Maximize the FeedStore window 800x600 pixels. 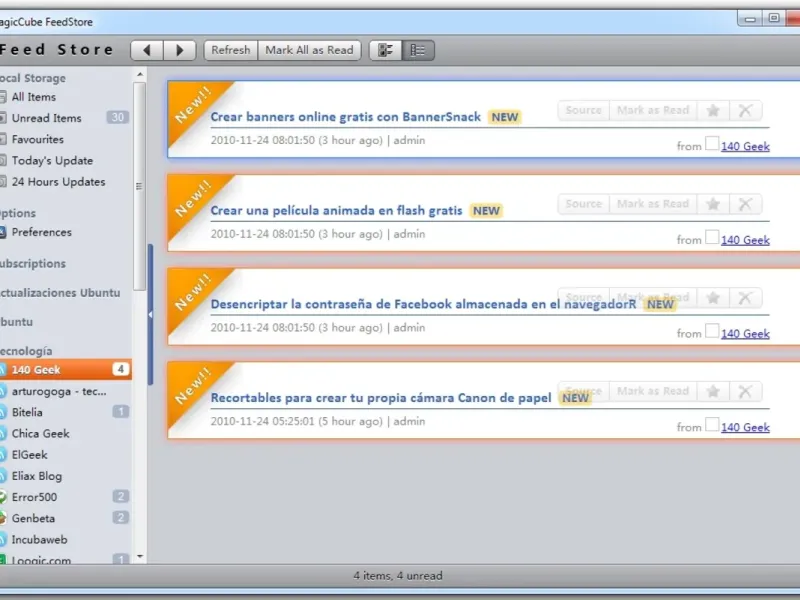tap(774, 18)
